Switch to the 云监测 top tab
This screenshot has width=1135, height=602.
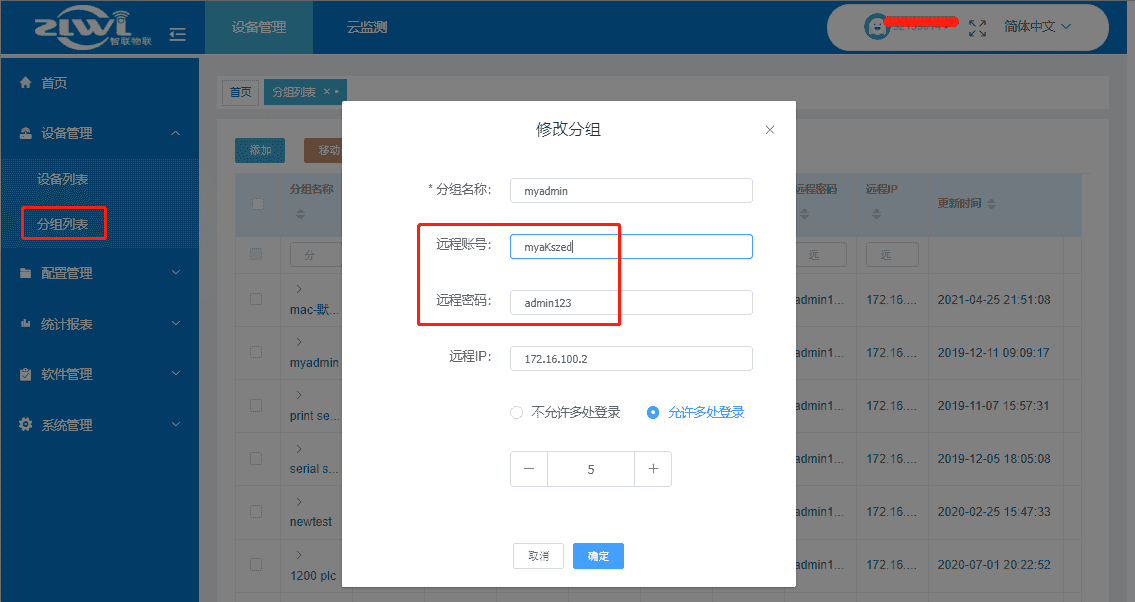(x=367, y=28)
